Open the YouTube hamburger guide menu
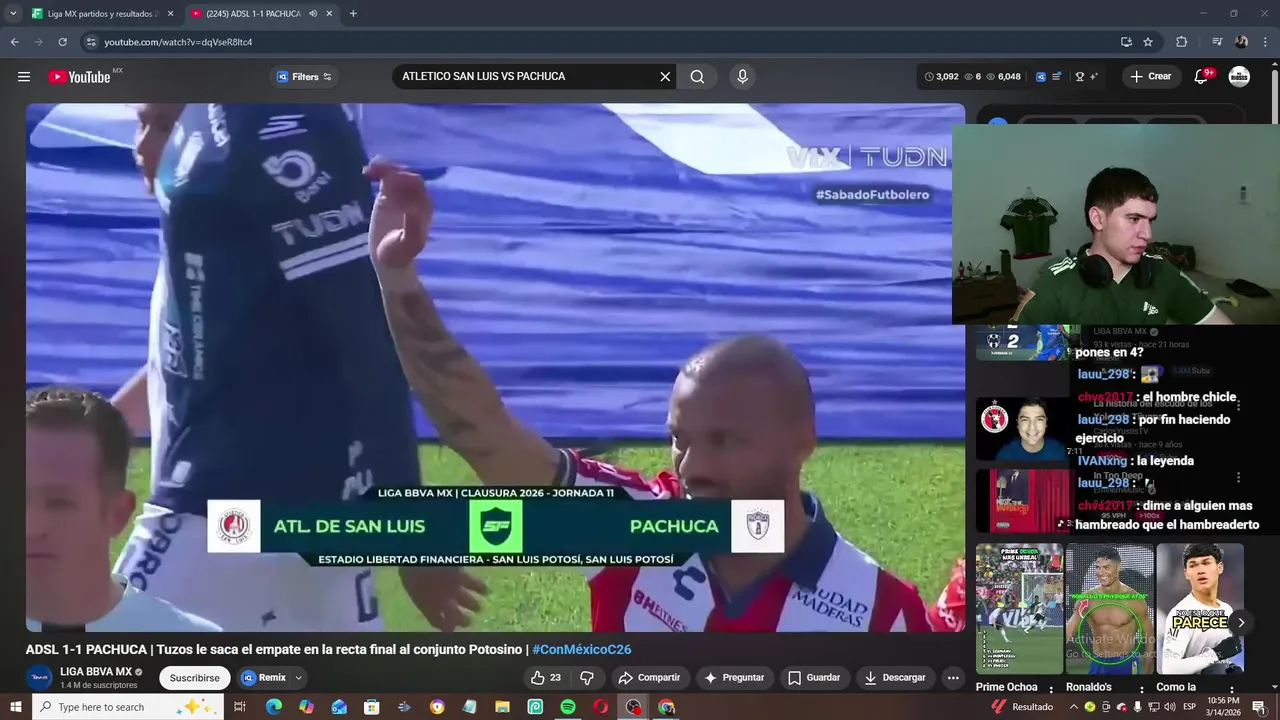Screen dimensions: 1280x720 pyautogui.click(x=24, y=77)
